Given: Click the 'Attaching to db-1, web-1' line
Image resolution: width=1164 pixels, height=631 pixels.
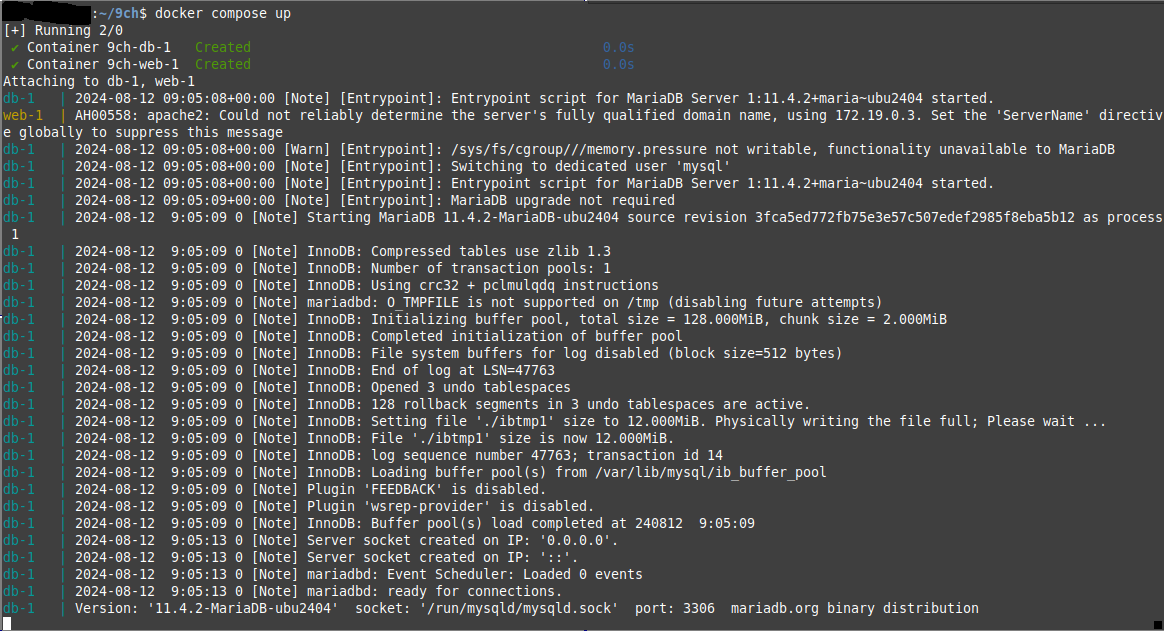Looking at the screenshot, I should 99,82.
